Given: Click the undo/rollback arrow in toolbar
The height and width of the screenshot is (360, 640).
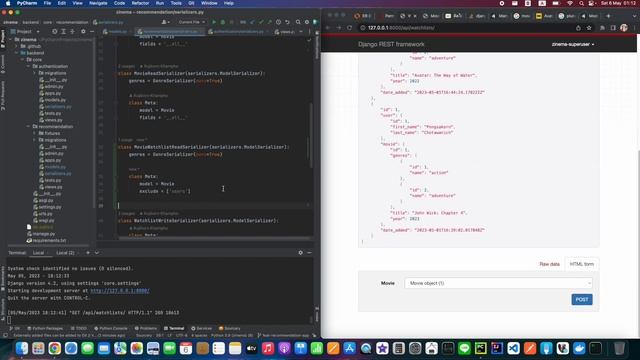Looking at the screenshot, I should coord(287,22).
